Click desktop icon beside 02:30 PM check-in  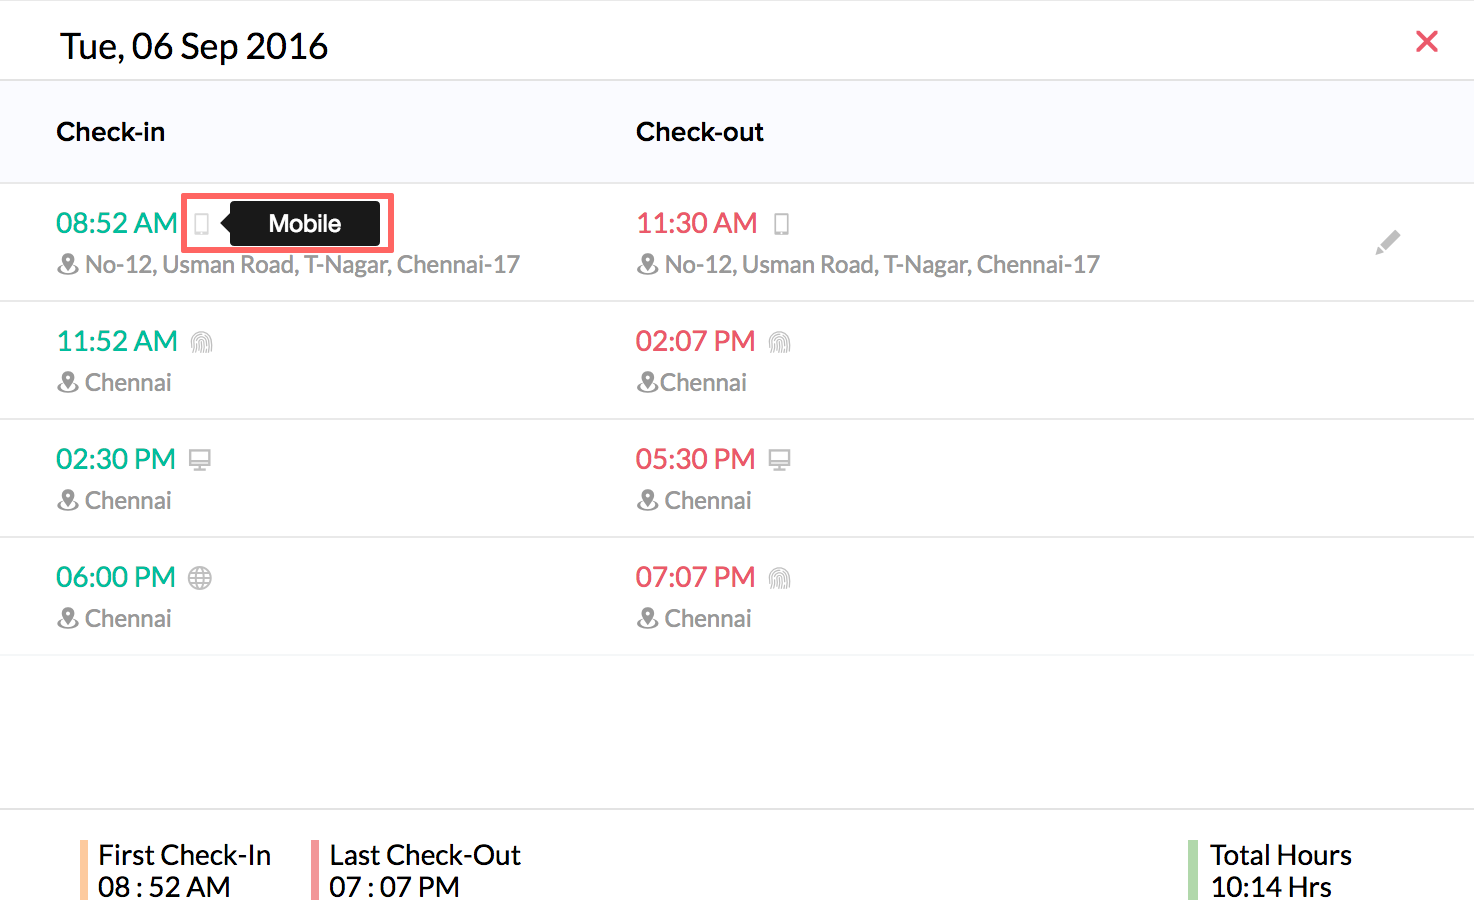click(200, 460)
